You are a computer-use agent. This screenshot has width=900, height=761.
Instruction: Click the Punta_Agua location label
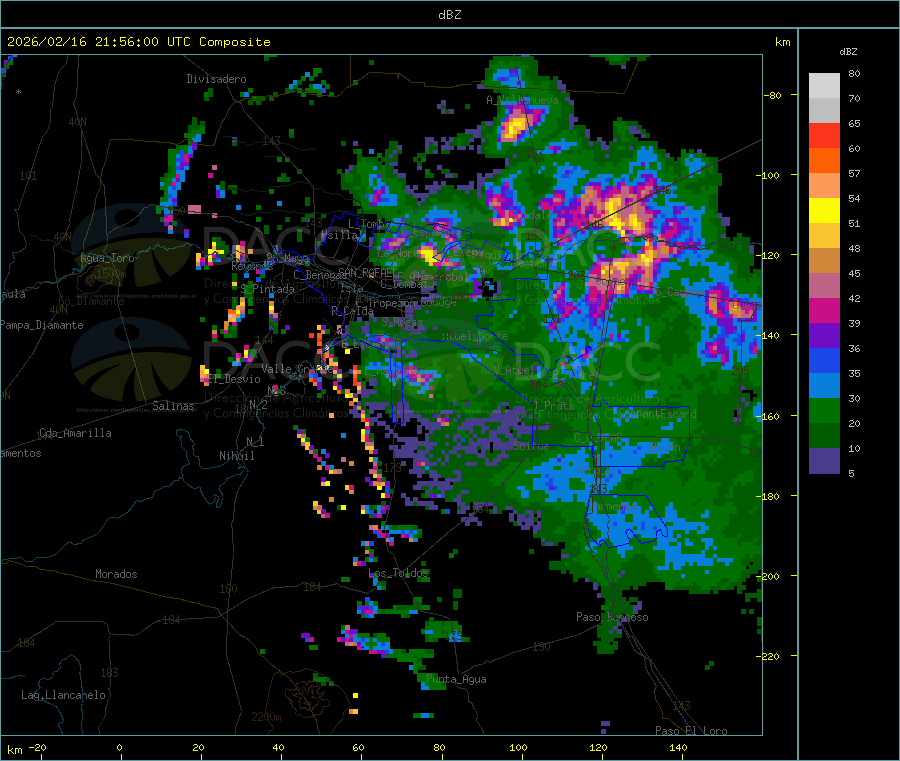(456, 679)
